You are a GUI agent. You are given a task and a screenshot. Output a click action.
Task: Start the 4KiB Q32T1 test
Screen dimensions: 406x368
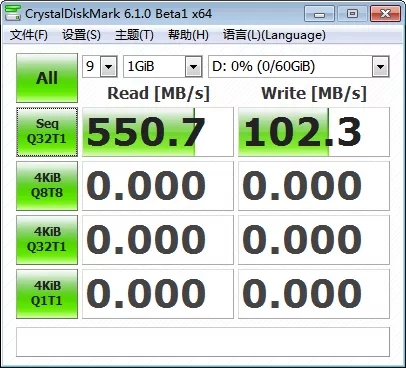point(47,240)
